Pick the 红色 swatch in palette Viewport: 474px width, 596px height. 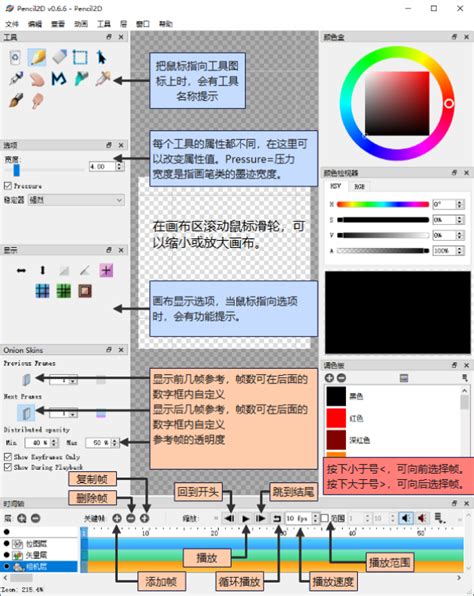coord(336,418)
